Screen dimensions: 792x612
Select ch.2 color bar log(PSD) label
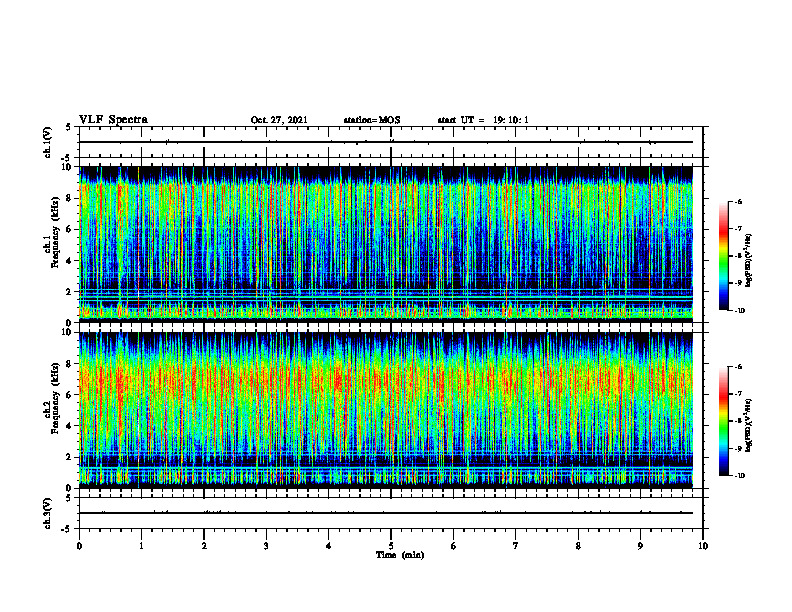click(749, 426)
